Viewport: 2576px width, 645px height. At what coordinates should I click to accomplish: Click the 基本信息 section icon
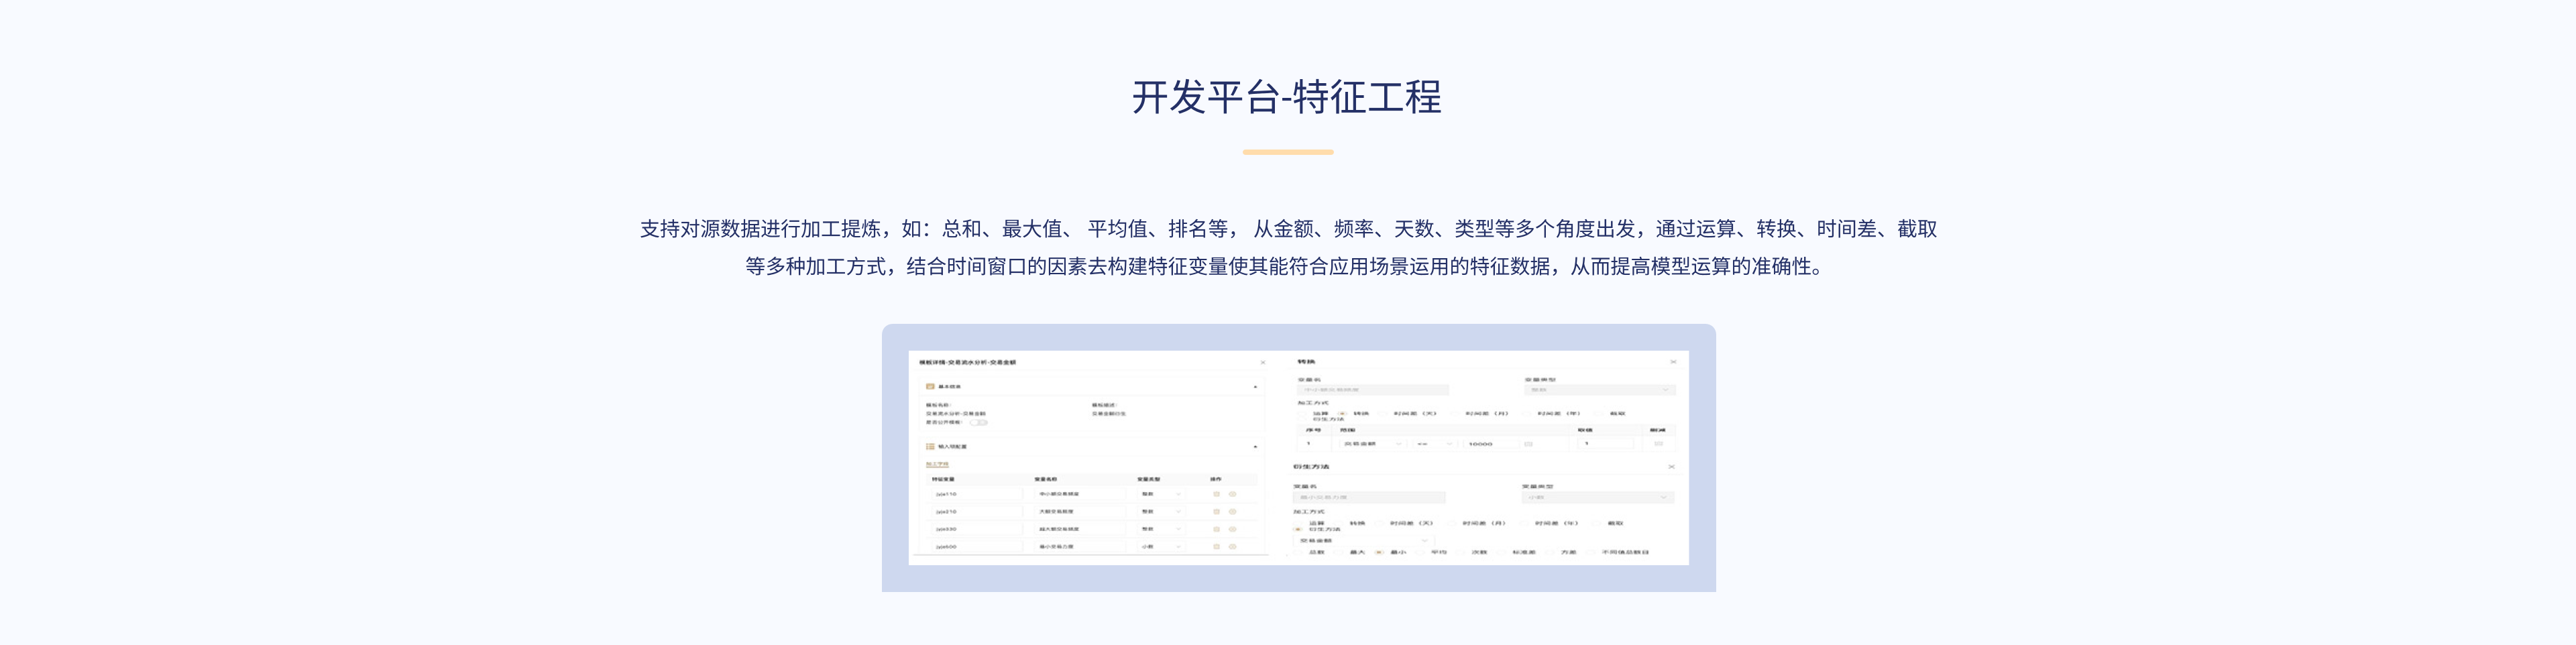[x=930, y=387]
